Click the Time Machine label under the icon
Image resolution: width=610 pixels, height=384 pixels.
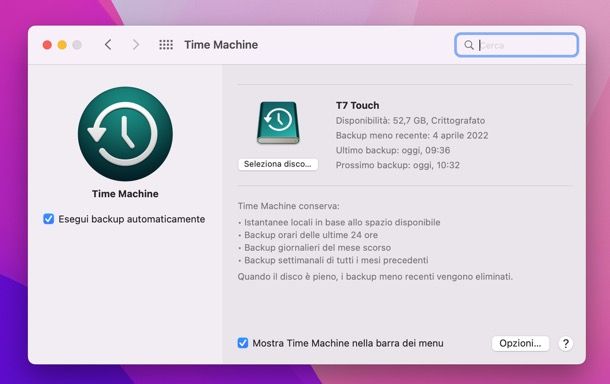125,194
